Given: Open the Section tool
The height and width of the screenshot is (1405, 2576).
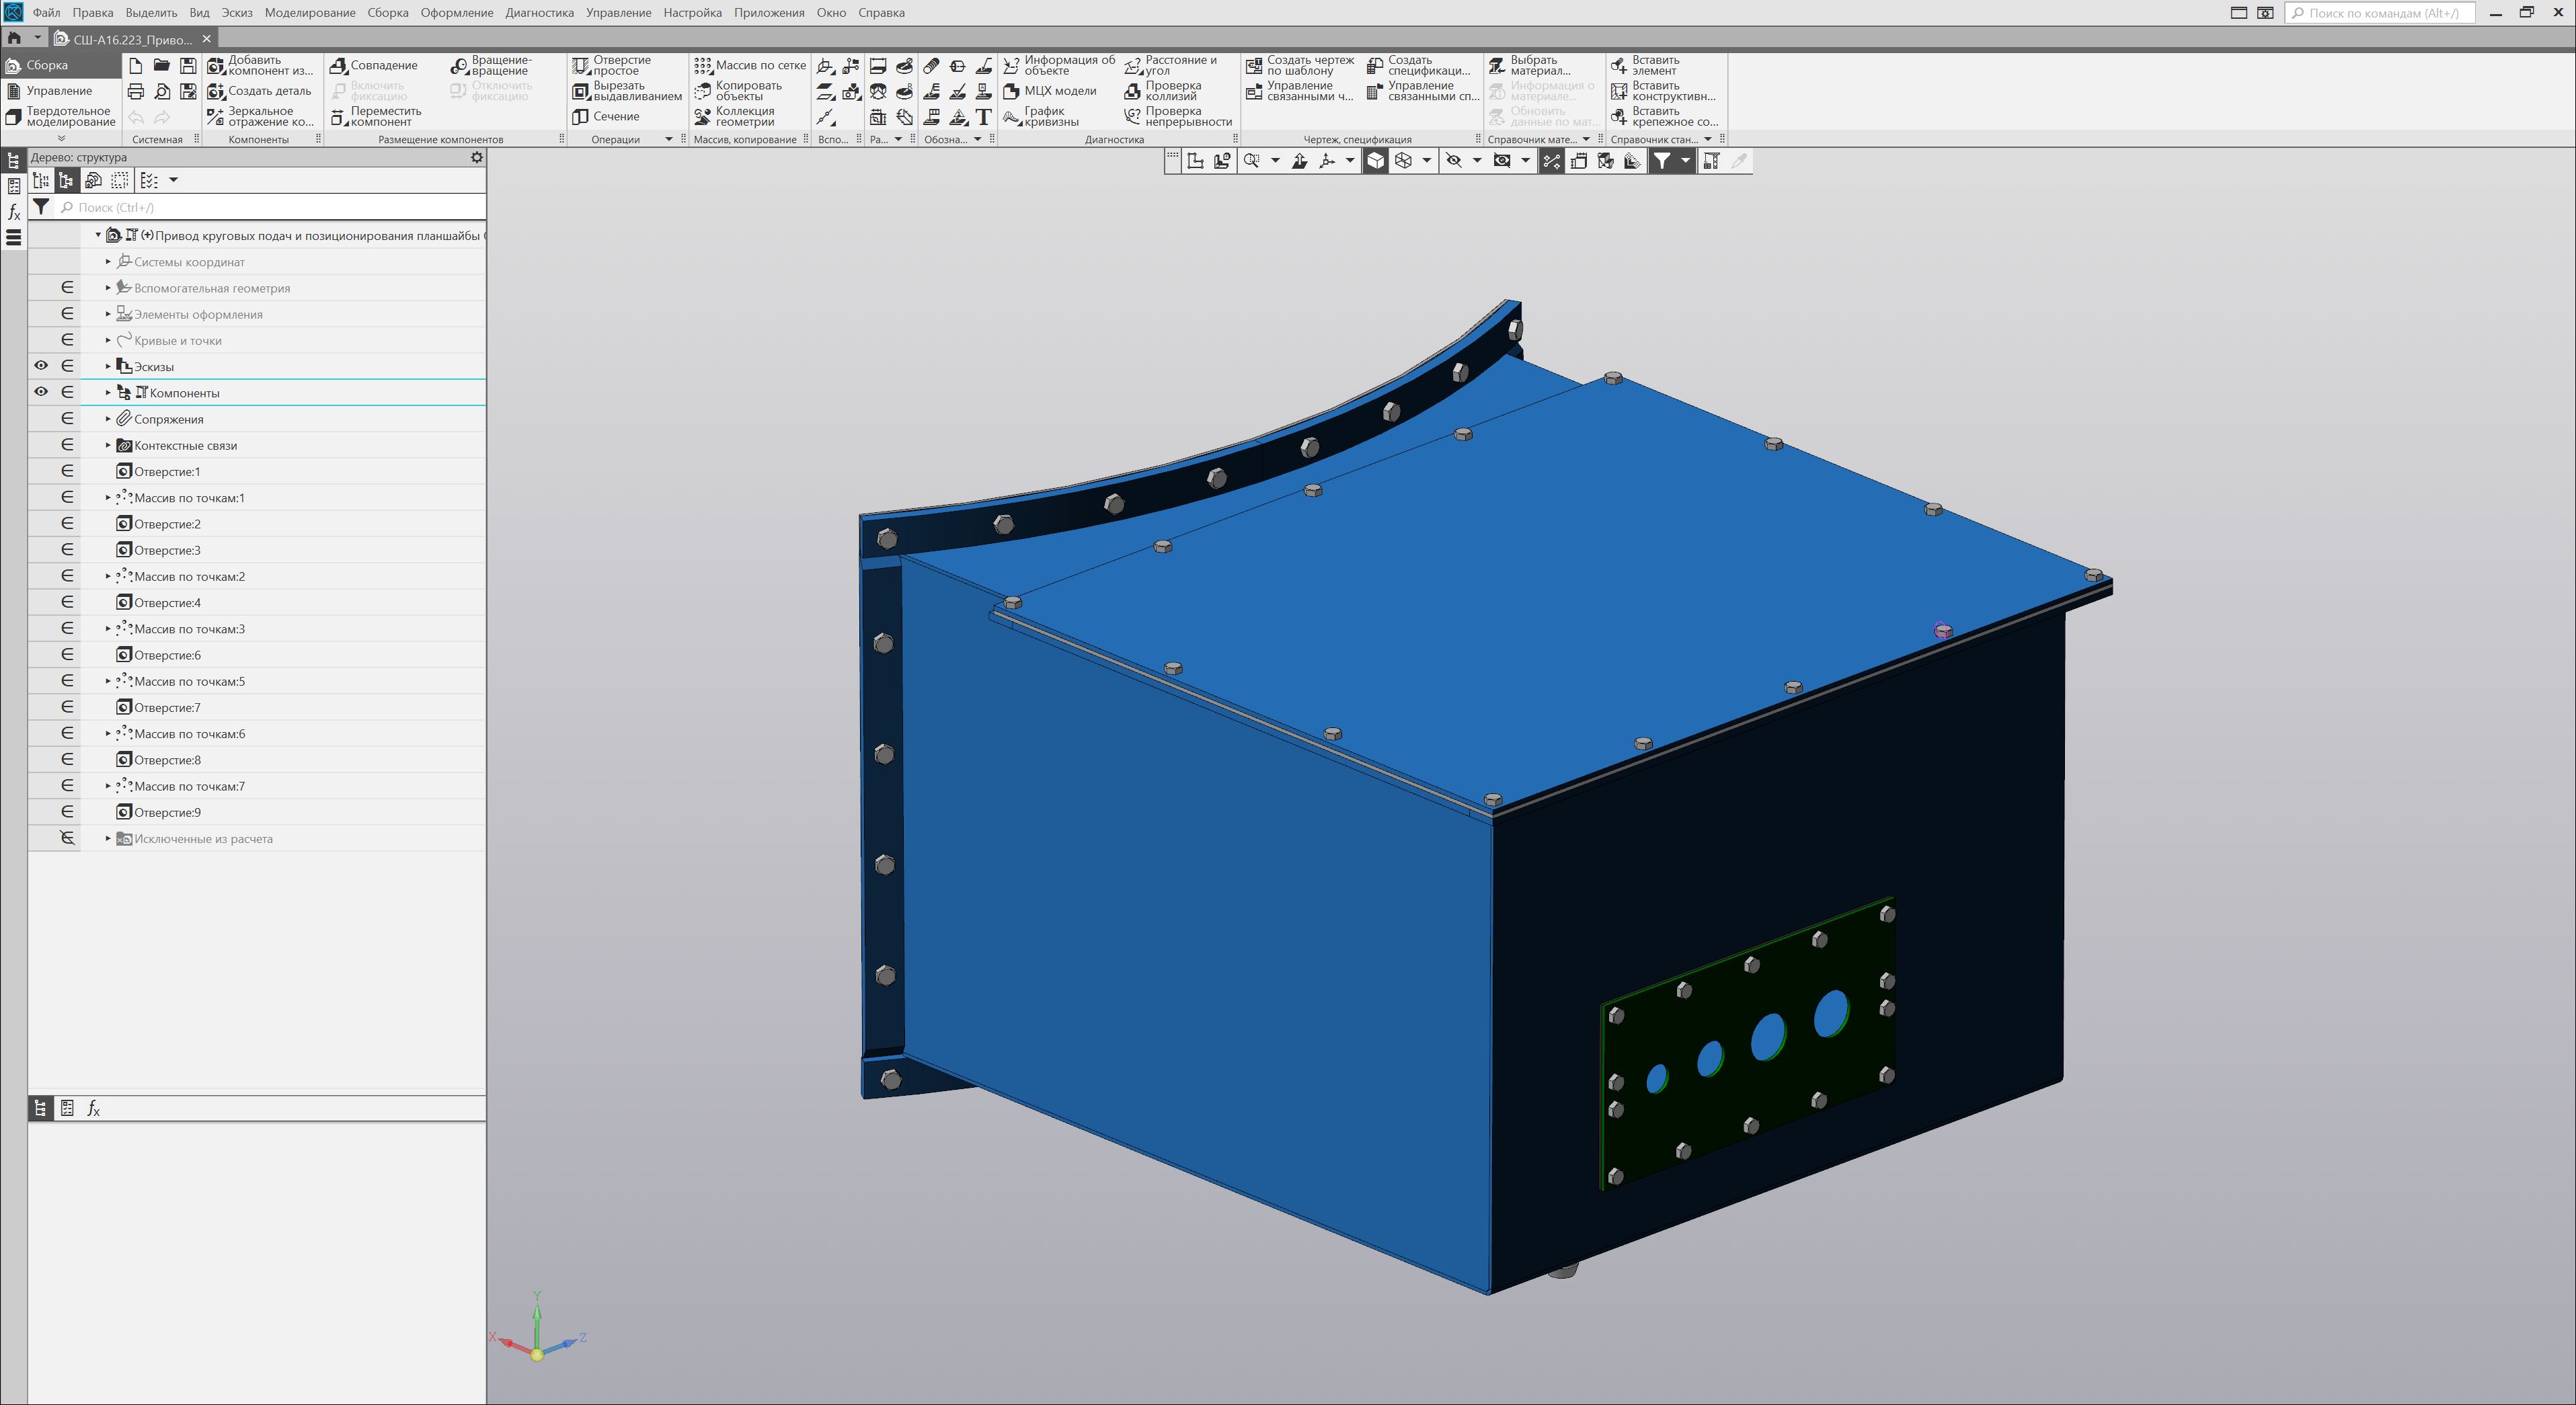Looking at the screenshot, I should [x=580, y=117].
